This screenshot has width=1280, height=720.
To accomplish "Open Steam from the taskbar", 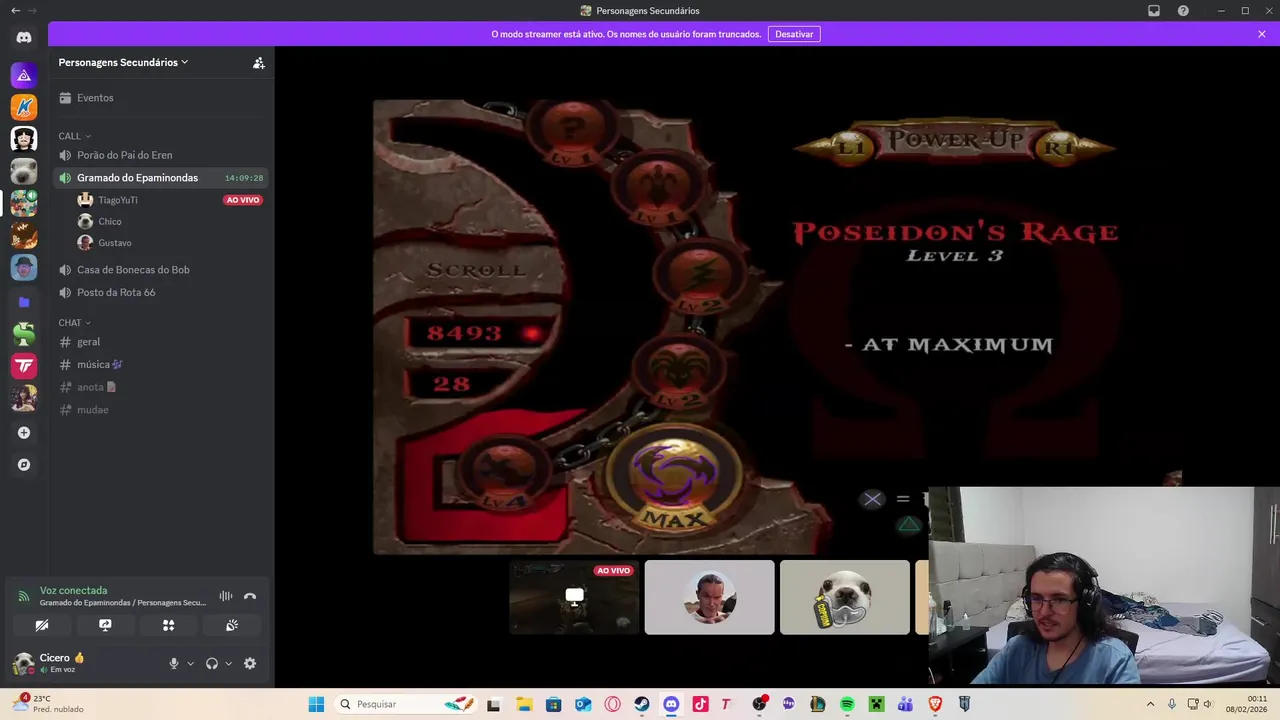I will click(x=642, y=704).
